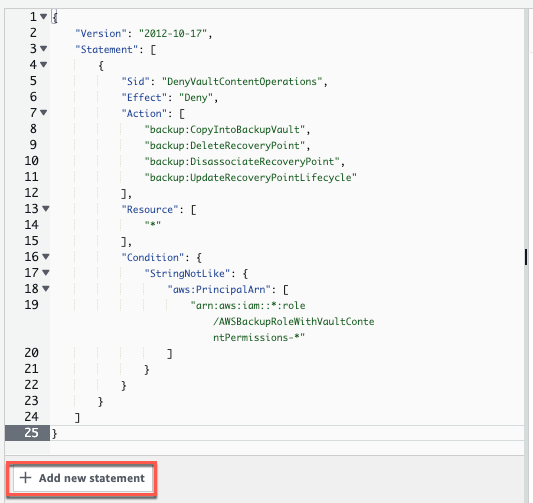Click "backup:CopyIntoBackupVault" action
533x503 pixels.
click(225, 129)
